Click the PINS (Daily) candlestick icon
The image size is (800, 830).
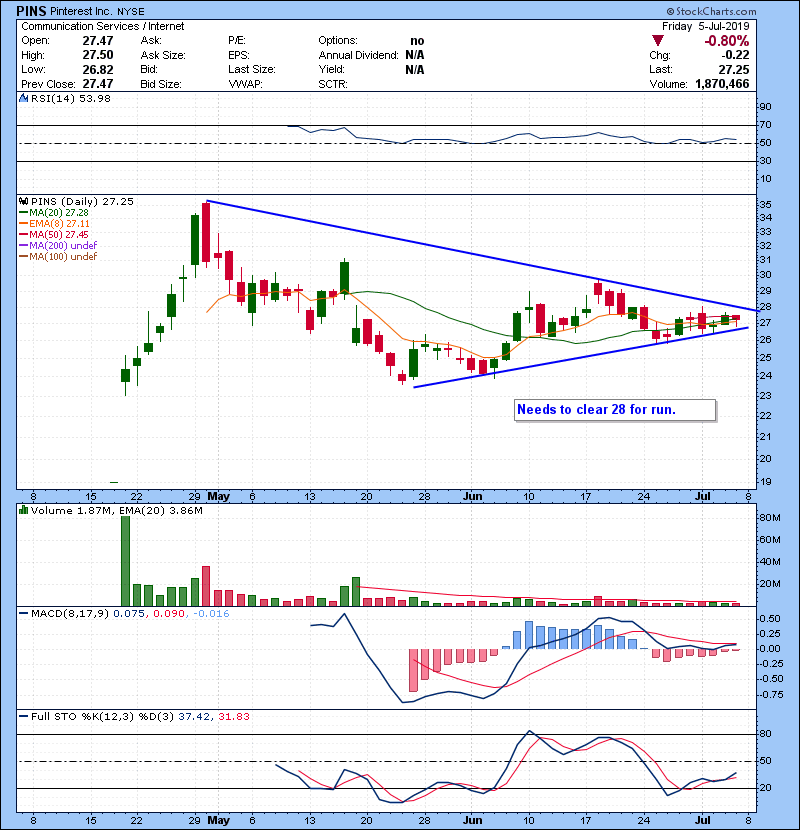click(23, 201)
